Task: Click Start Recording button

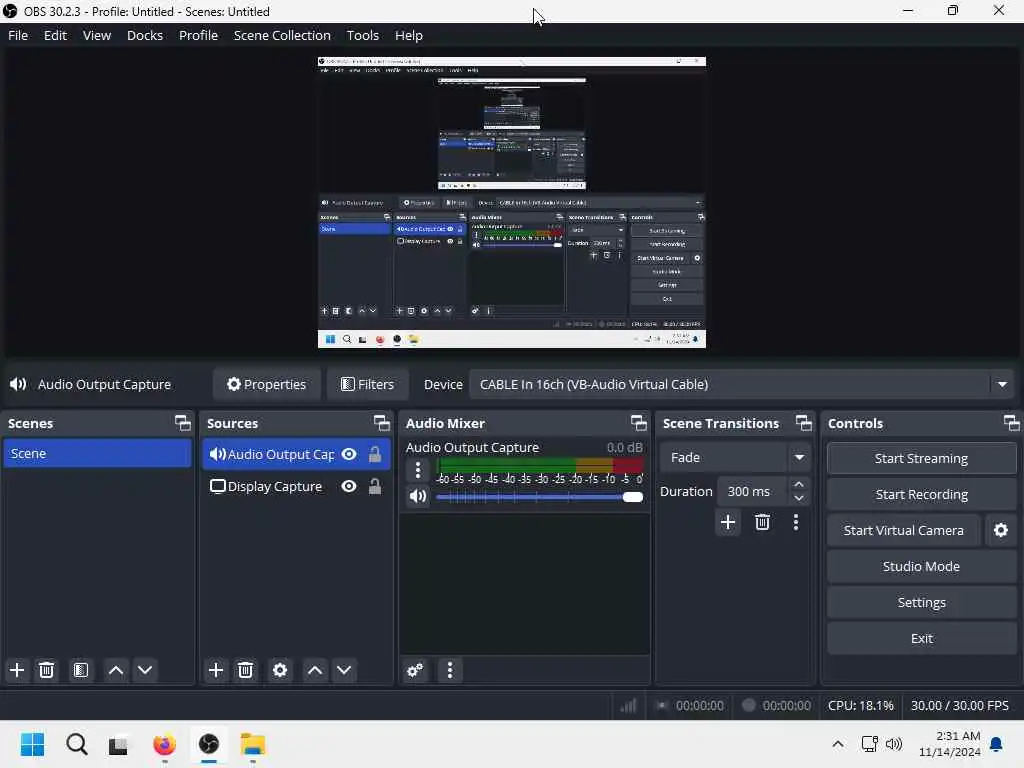Action: [921, 494]
